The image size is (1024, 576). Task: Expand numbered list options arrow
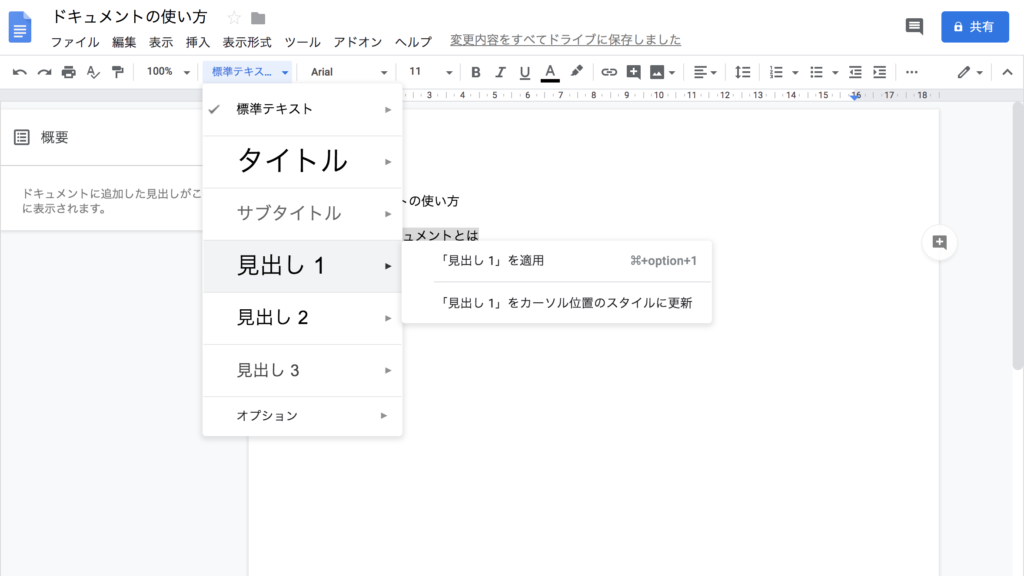(795, 72)
